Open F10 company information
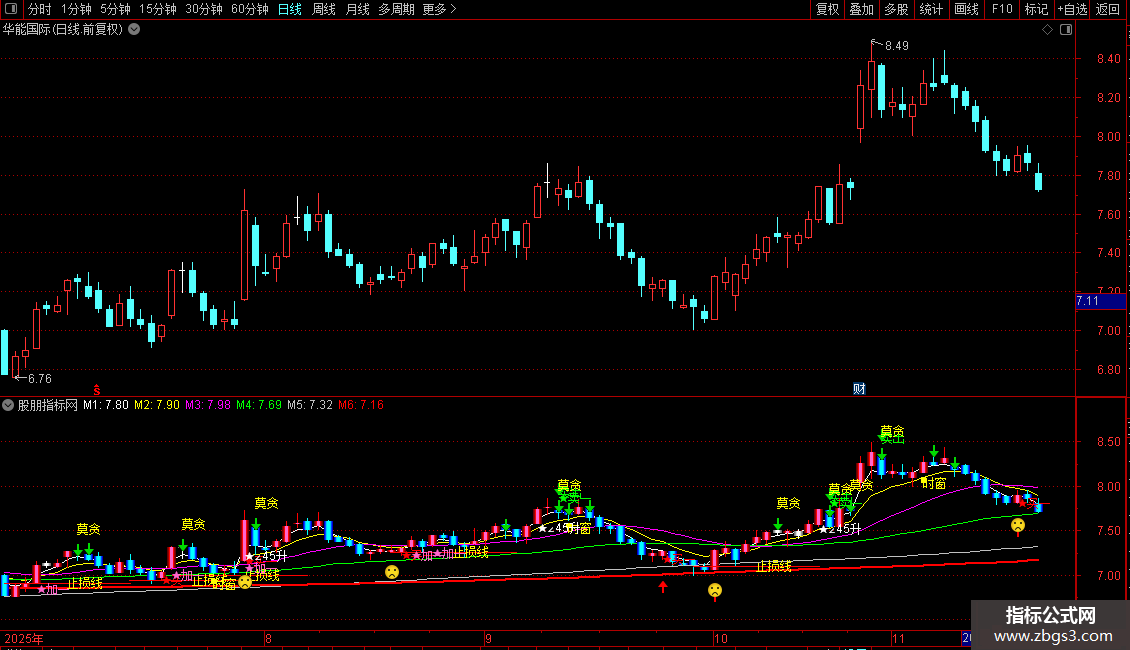This screenshot has width=1130, height=650. pyautogui.click(x=1002, y=9)
